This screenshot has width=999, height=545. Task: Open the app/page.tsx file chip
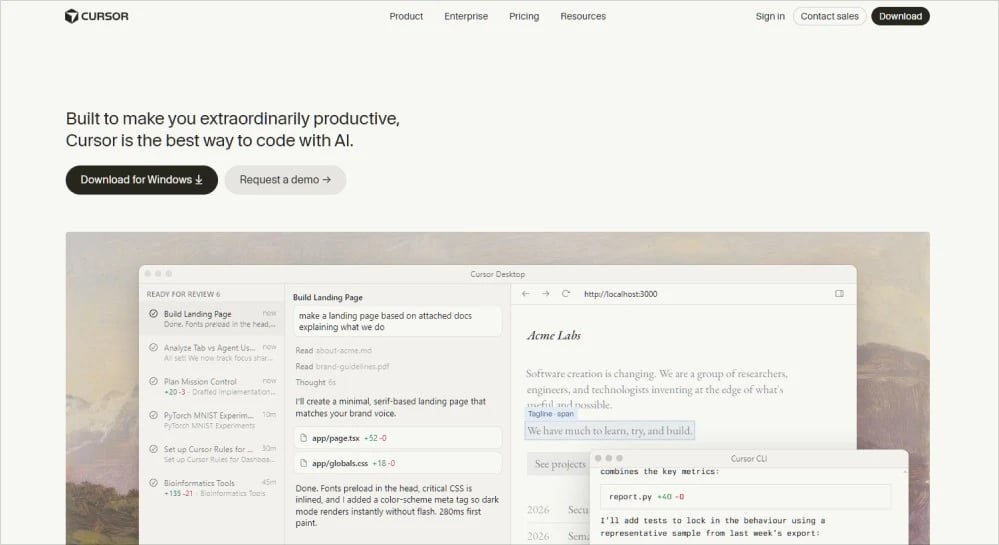398,438
